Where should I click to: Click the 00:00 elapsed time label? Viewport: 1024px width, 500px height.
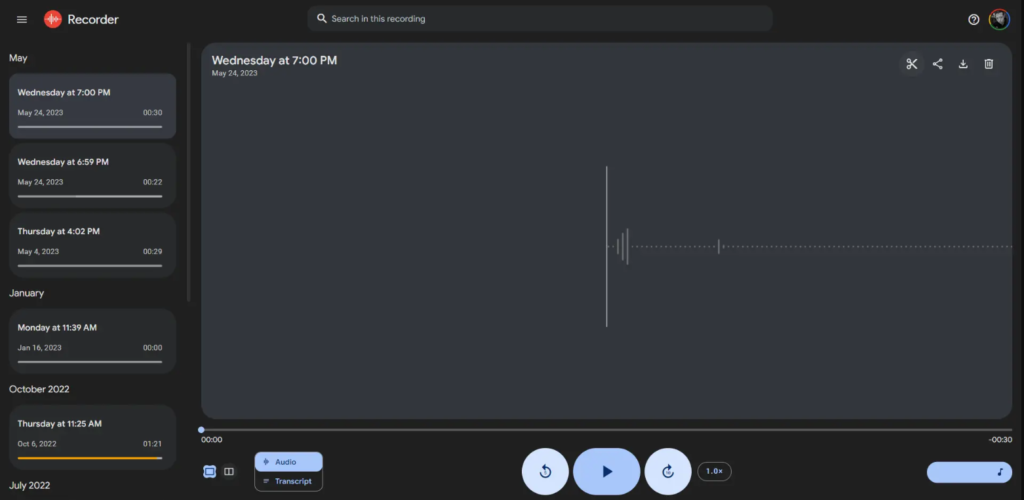212,440
